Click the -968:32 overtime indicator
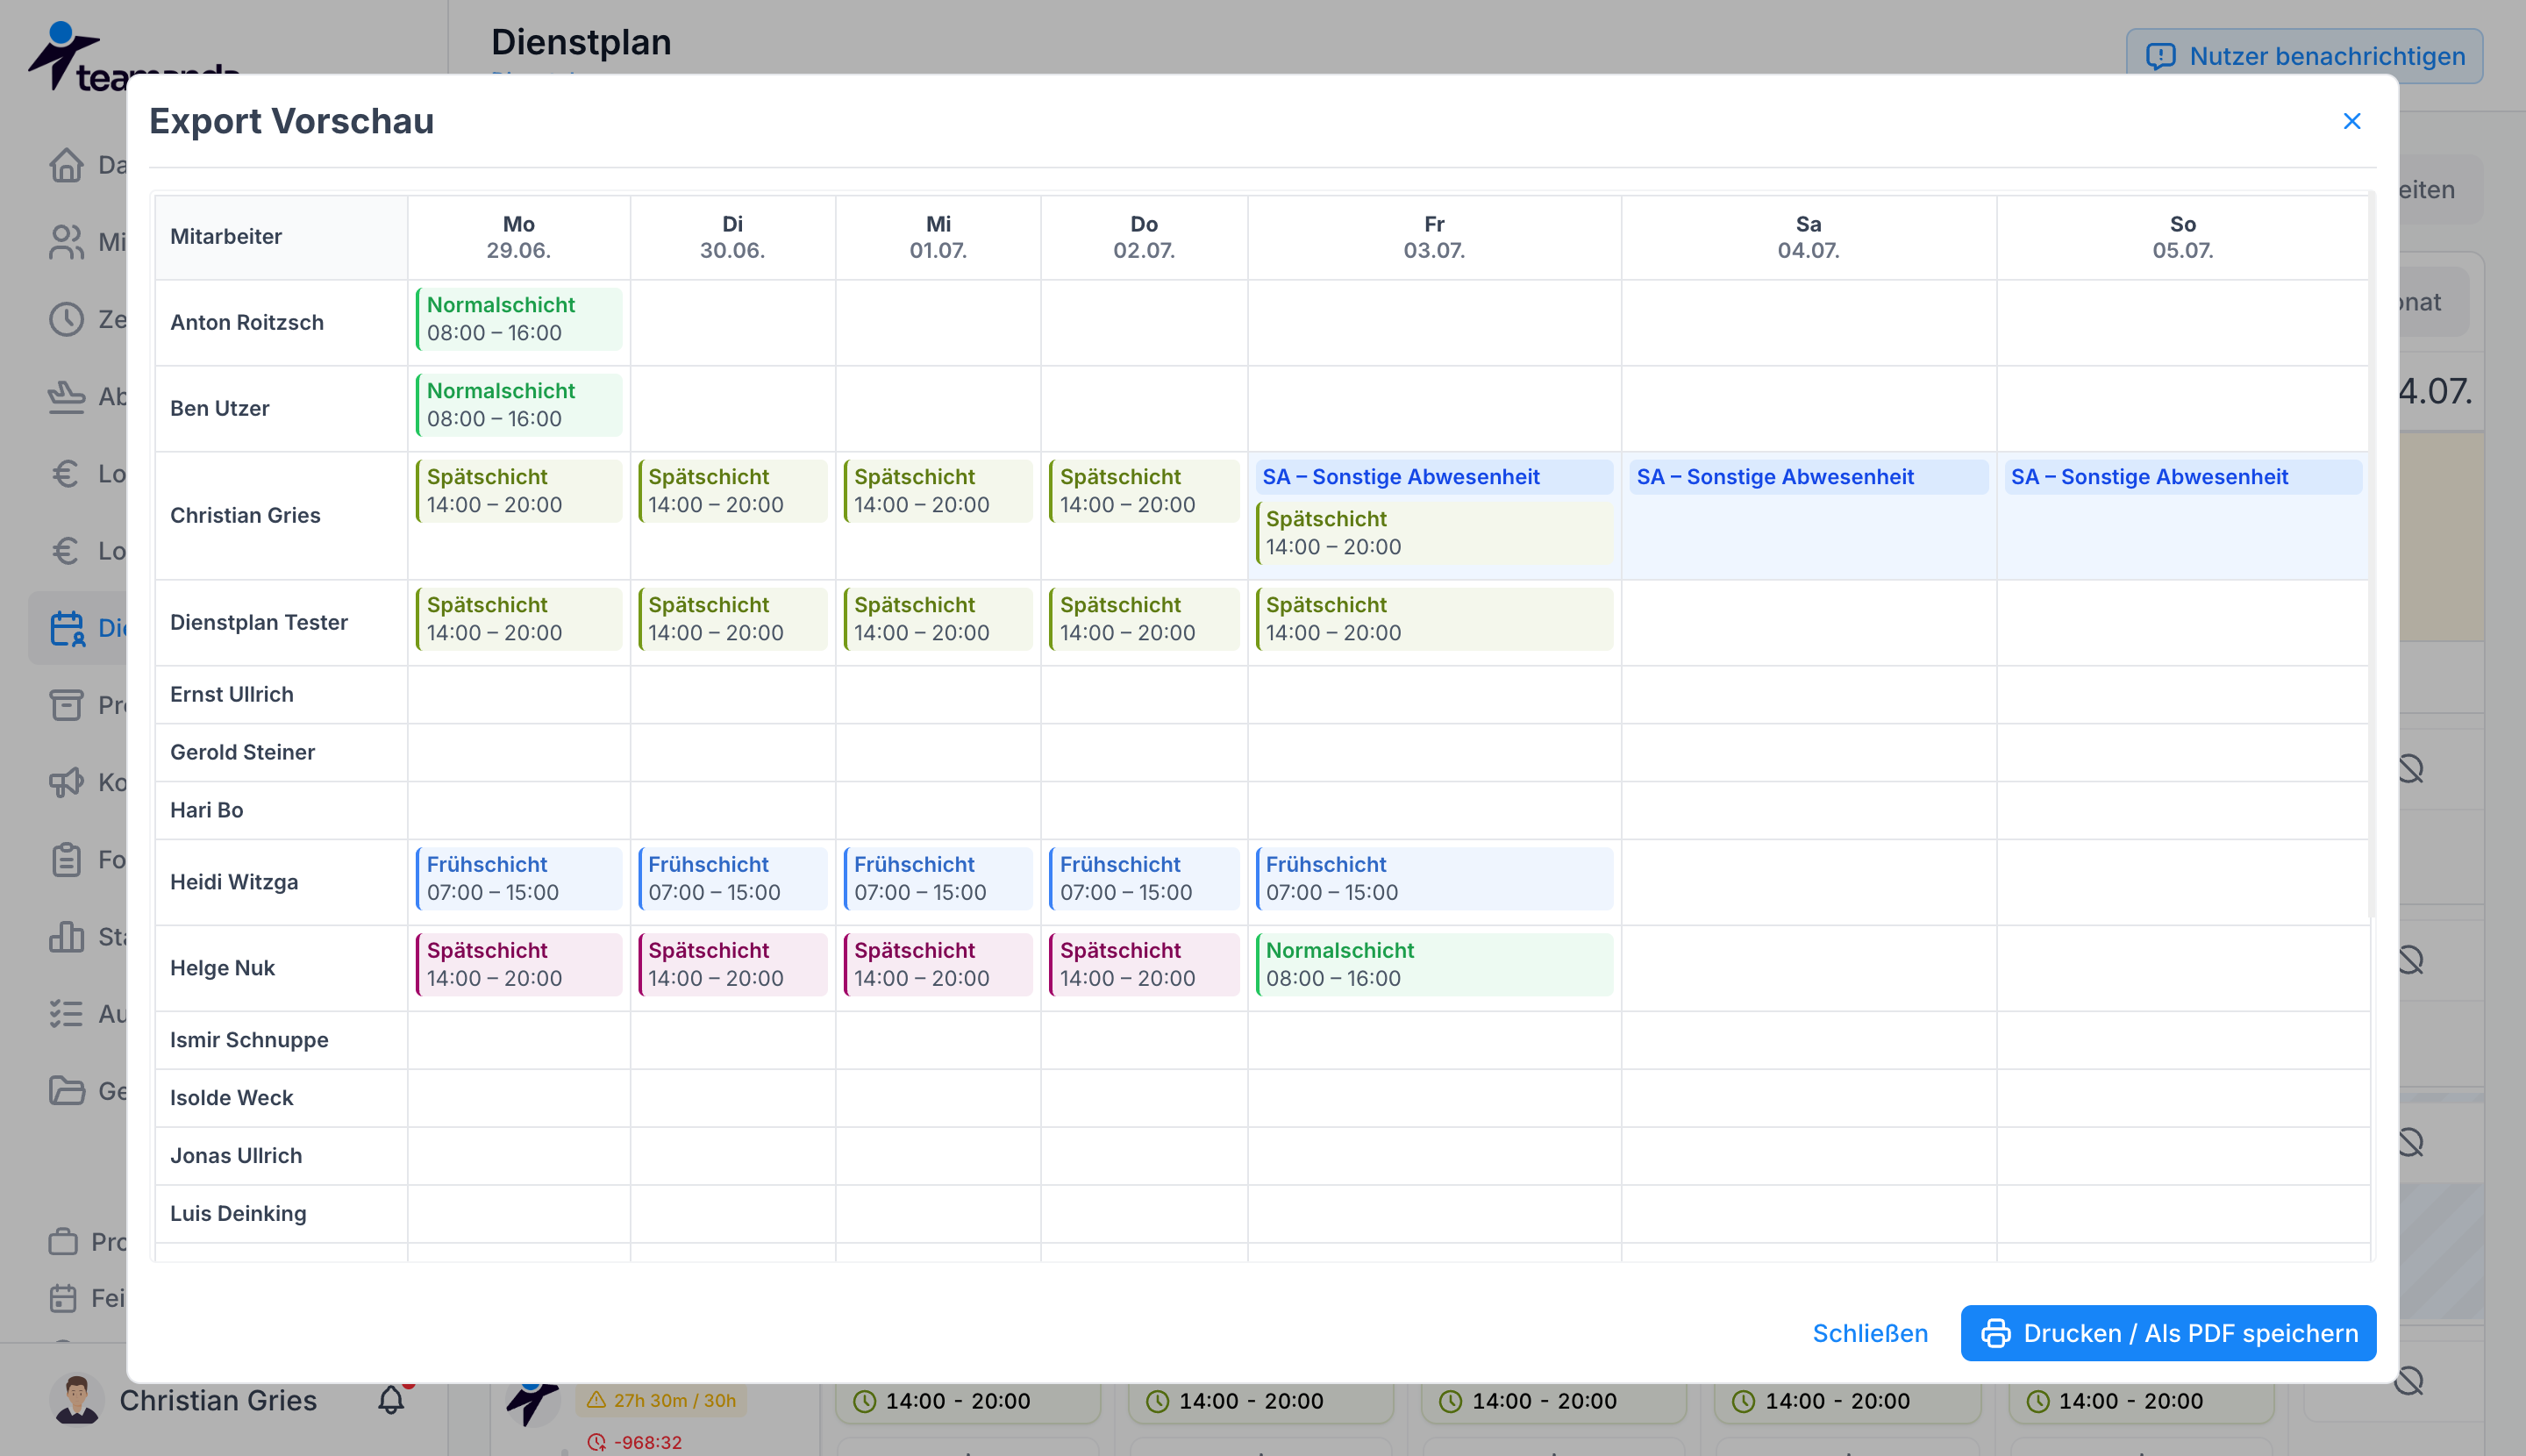The image size is (2526, 1456). tap(634, 1442)
